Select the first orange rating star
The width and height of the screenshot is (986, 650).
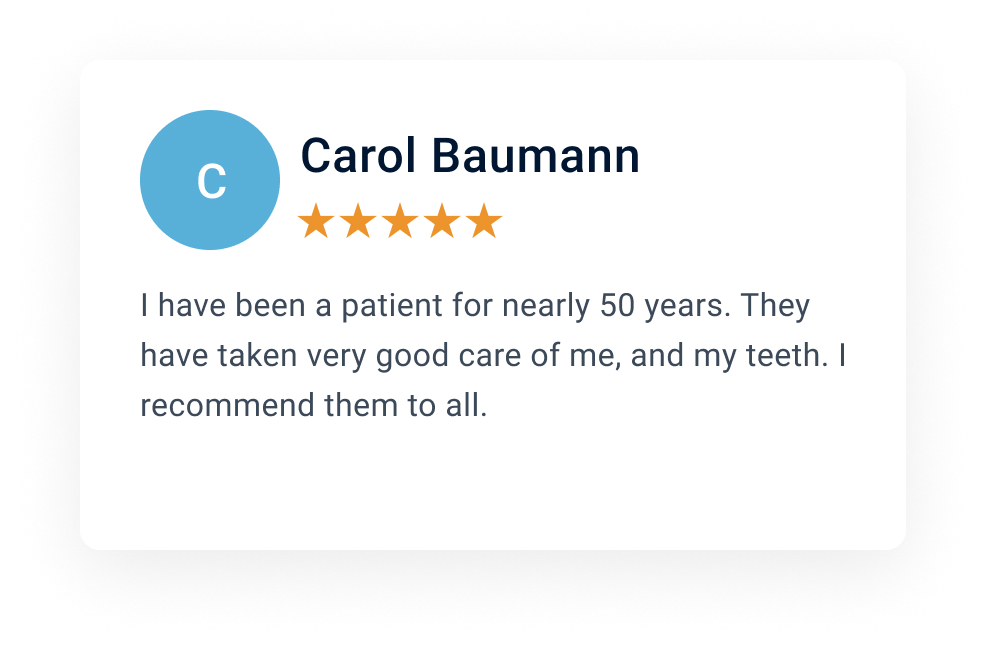pos(316,221)
